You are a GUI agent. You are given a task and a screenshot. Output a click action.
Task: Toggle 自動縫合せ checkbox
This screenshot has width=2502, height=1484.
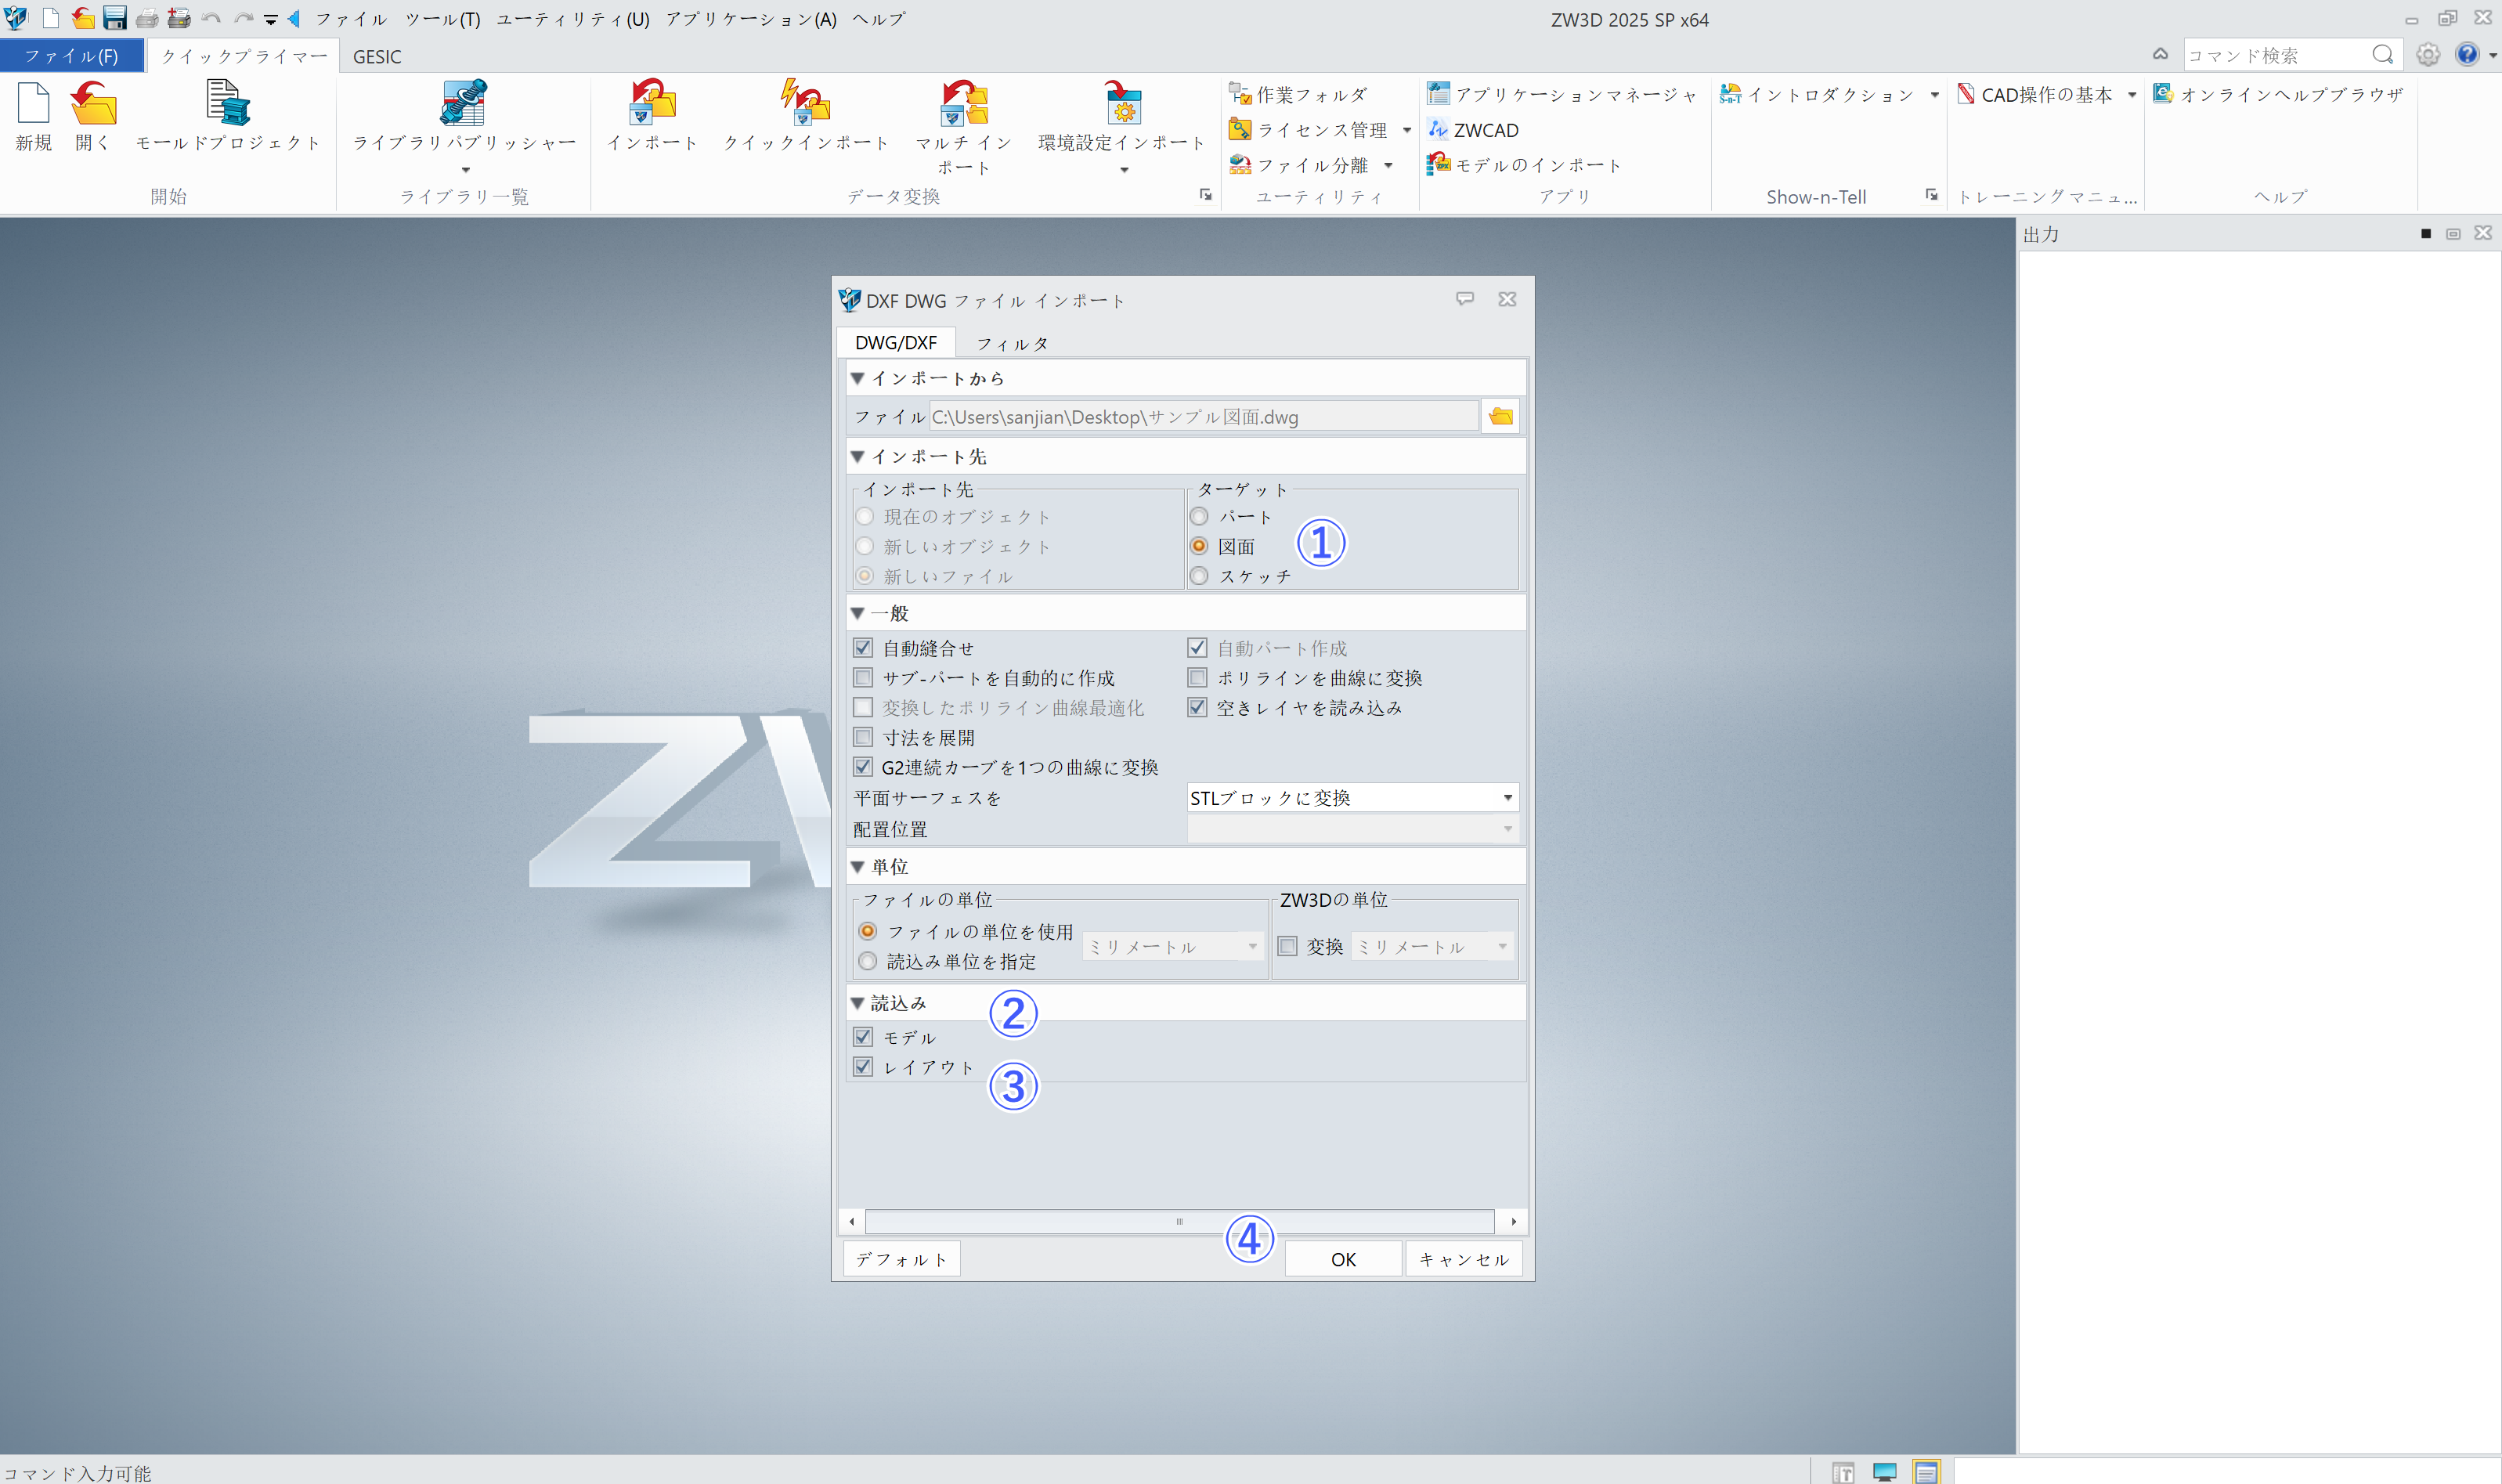click(x=863, y=648)
